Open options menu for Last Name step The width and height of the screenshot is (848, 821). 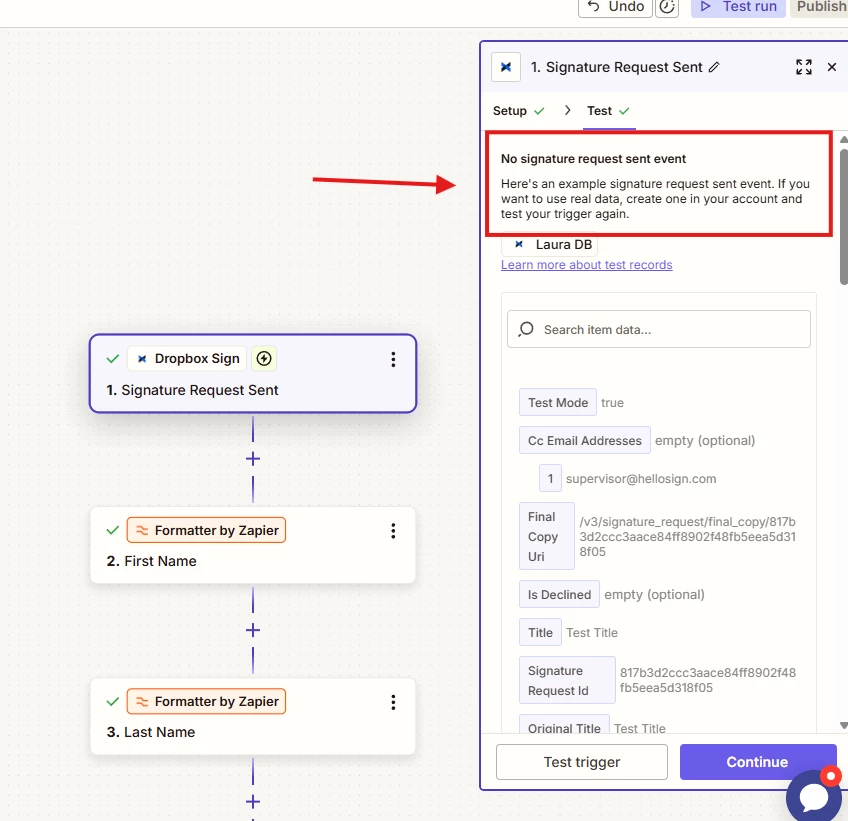393,702
